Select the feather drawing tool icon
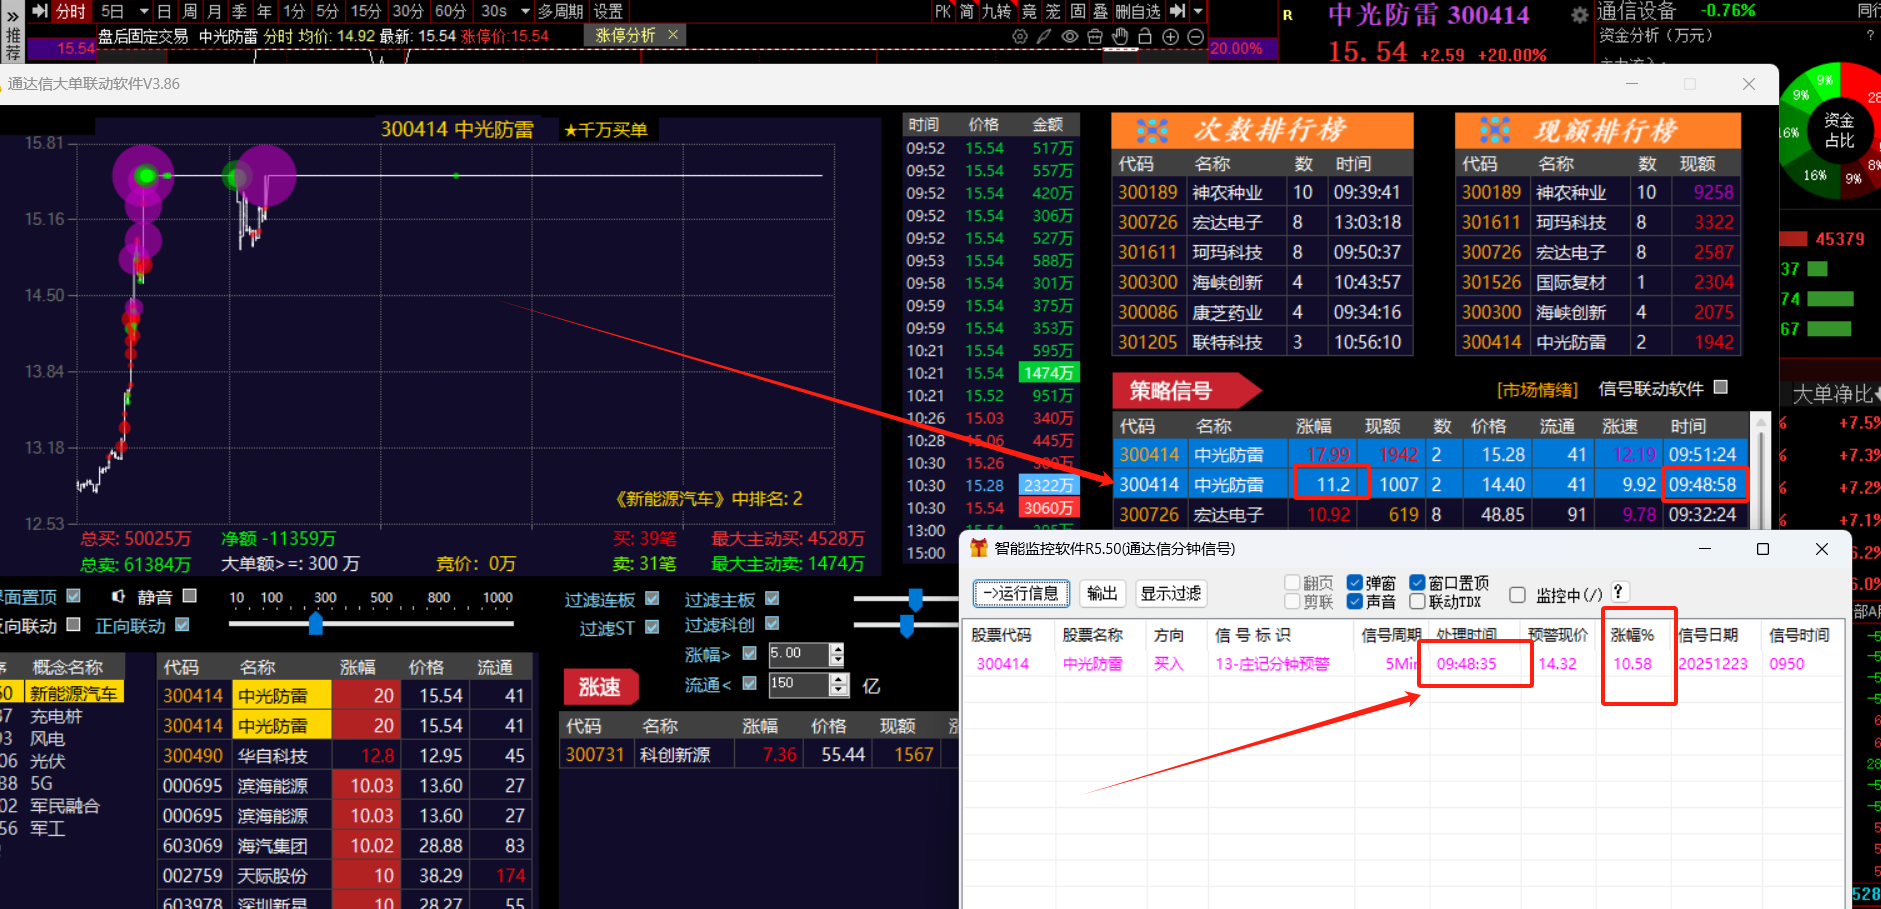Image resolution: width=1881 pixels, height=909 pixels. point(1044,37)
